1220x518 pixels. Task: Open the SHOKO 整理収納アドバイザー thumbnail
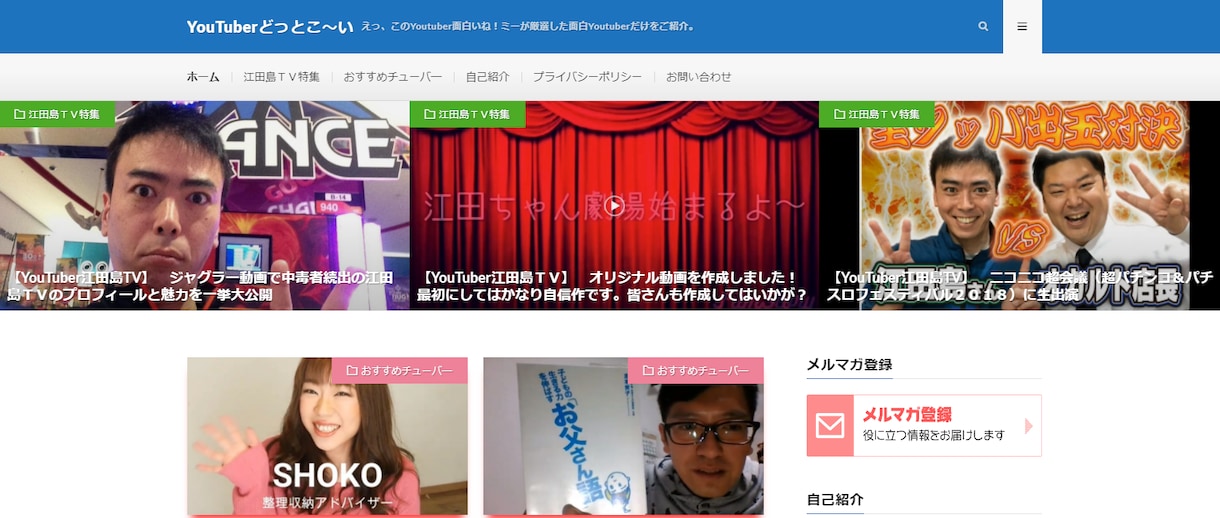(x=327, y=437)
